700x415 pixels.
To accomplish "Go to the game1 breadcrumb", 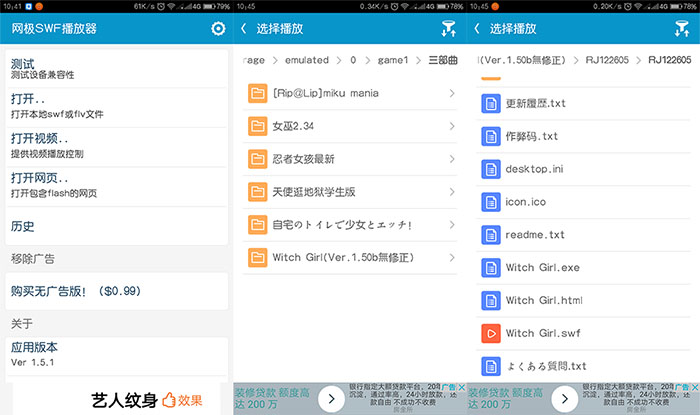I will pyautogui.click(x=393, y=60).
